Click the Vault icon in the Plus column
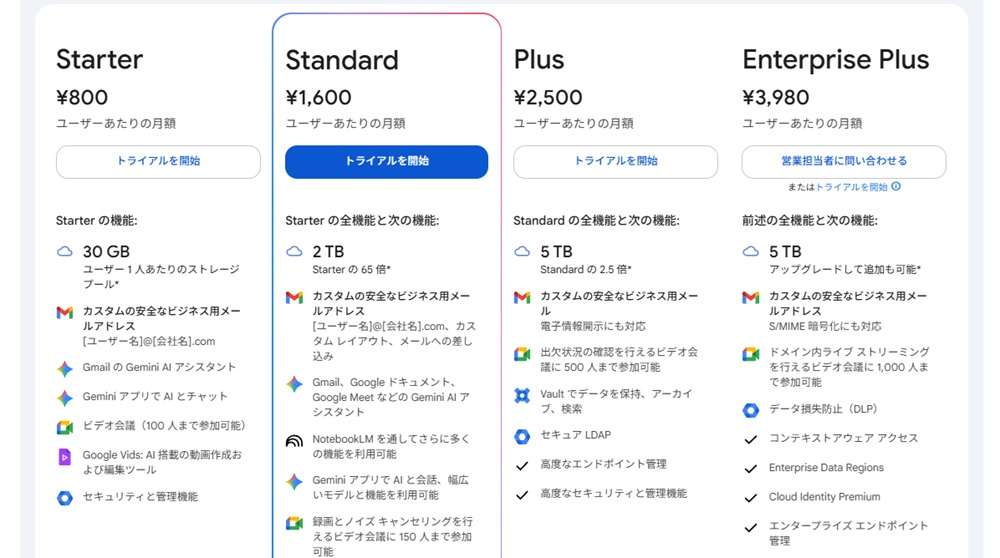 pyautogui.click(x=522, y=395)
